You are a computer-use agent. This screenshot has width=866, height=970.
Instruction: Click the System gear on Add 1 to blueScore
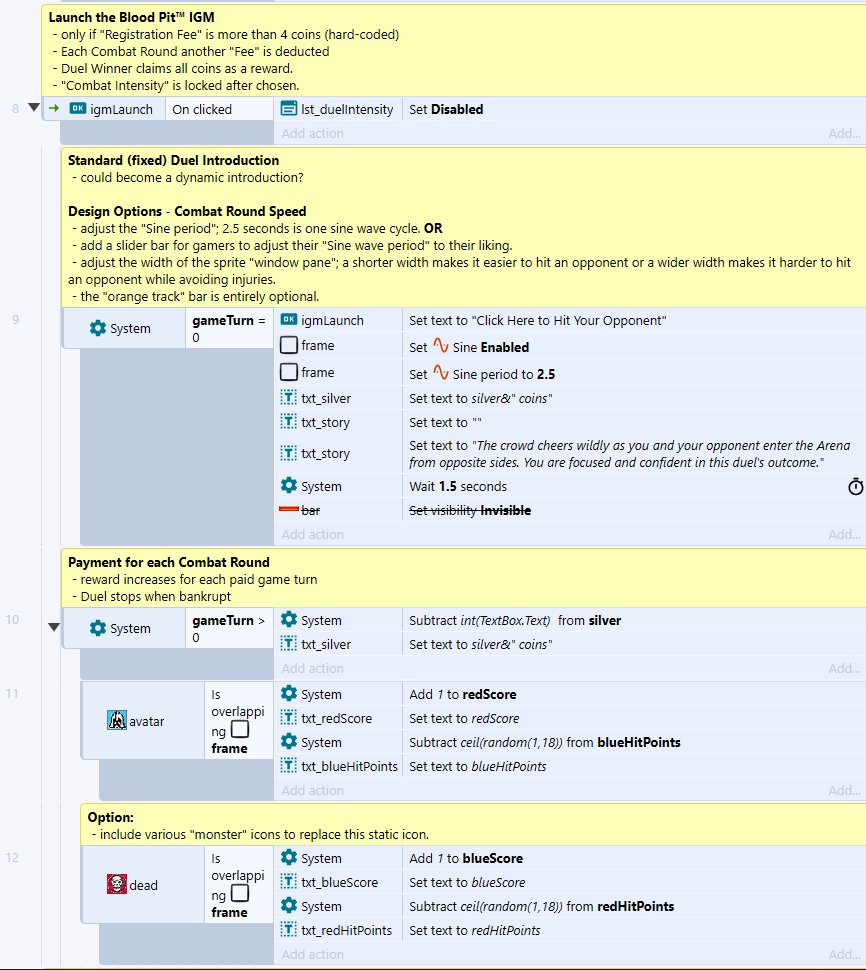[x=289, y=857]
